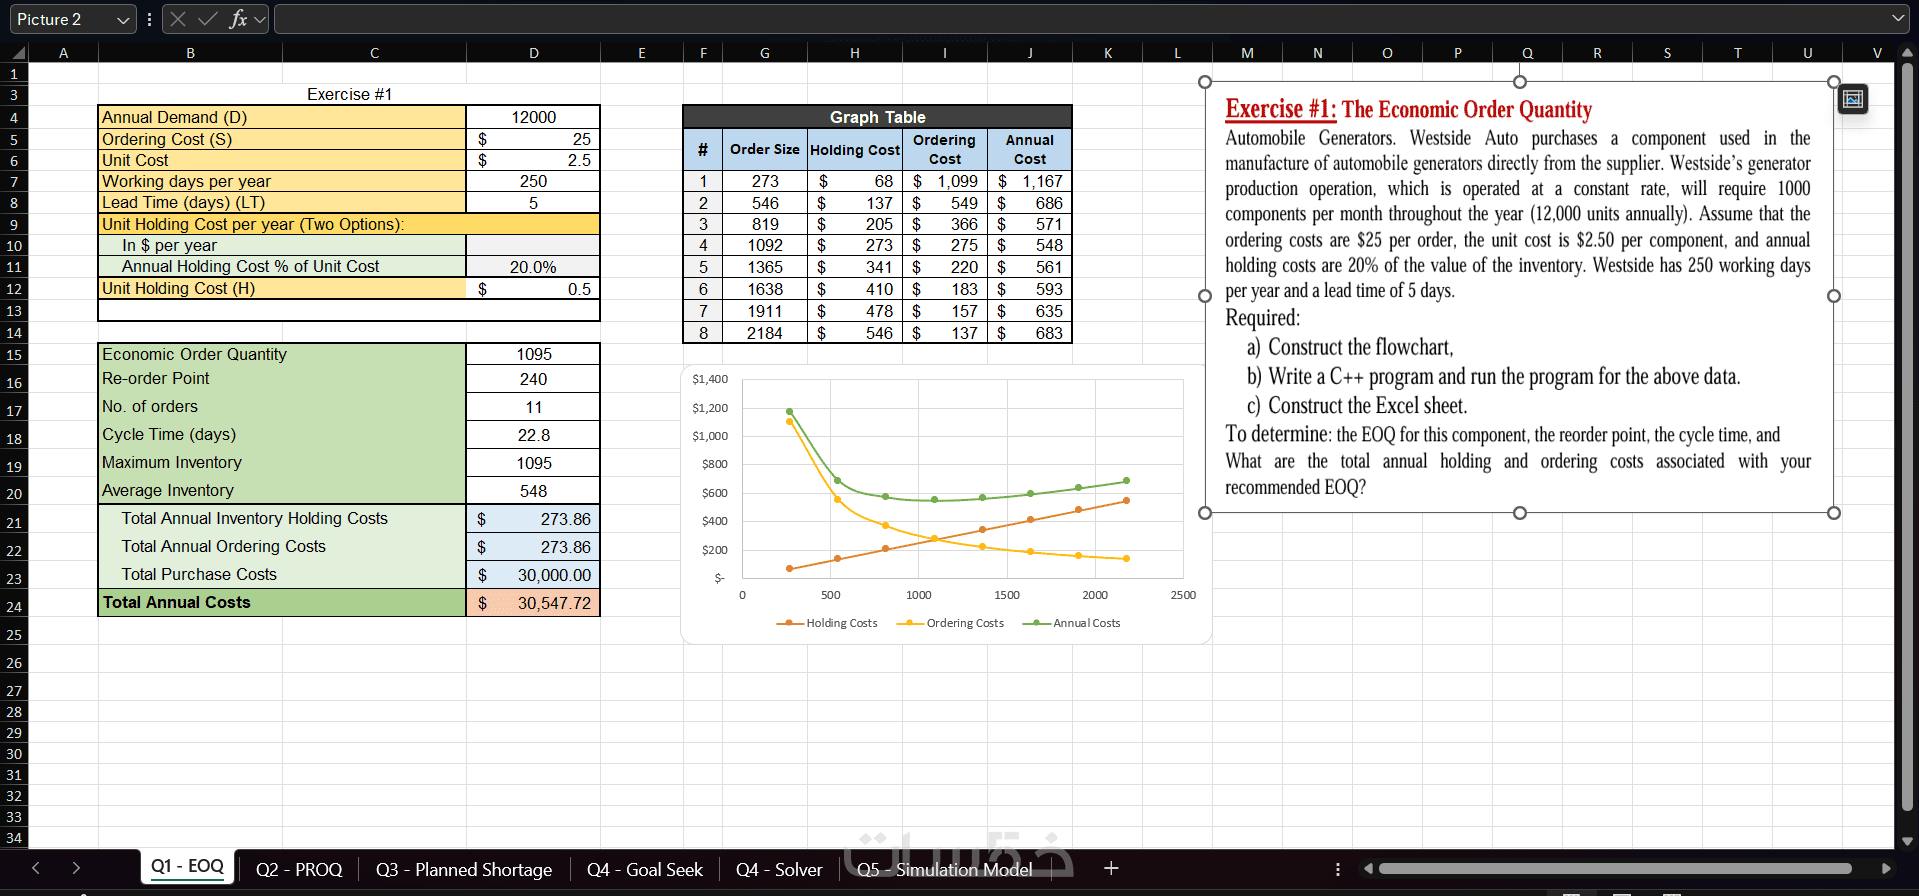Image resolution: width=1919 pixels, height=896 pixels.
Task: Switch to Q4 - Goal Seek tab
Action: 644,869
